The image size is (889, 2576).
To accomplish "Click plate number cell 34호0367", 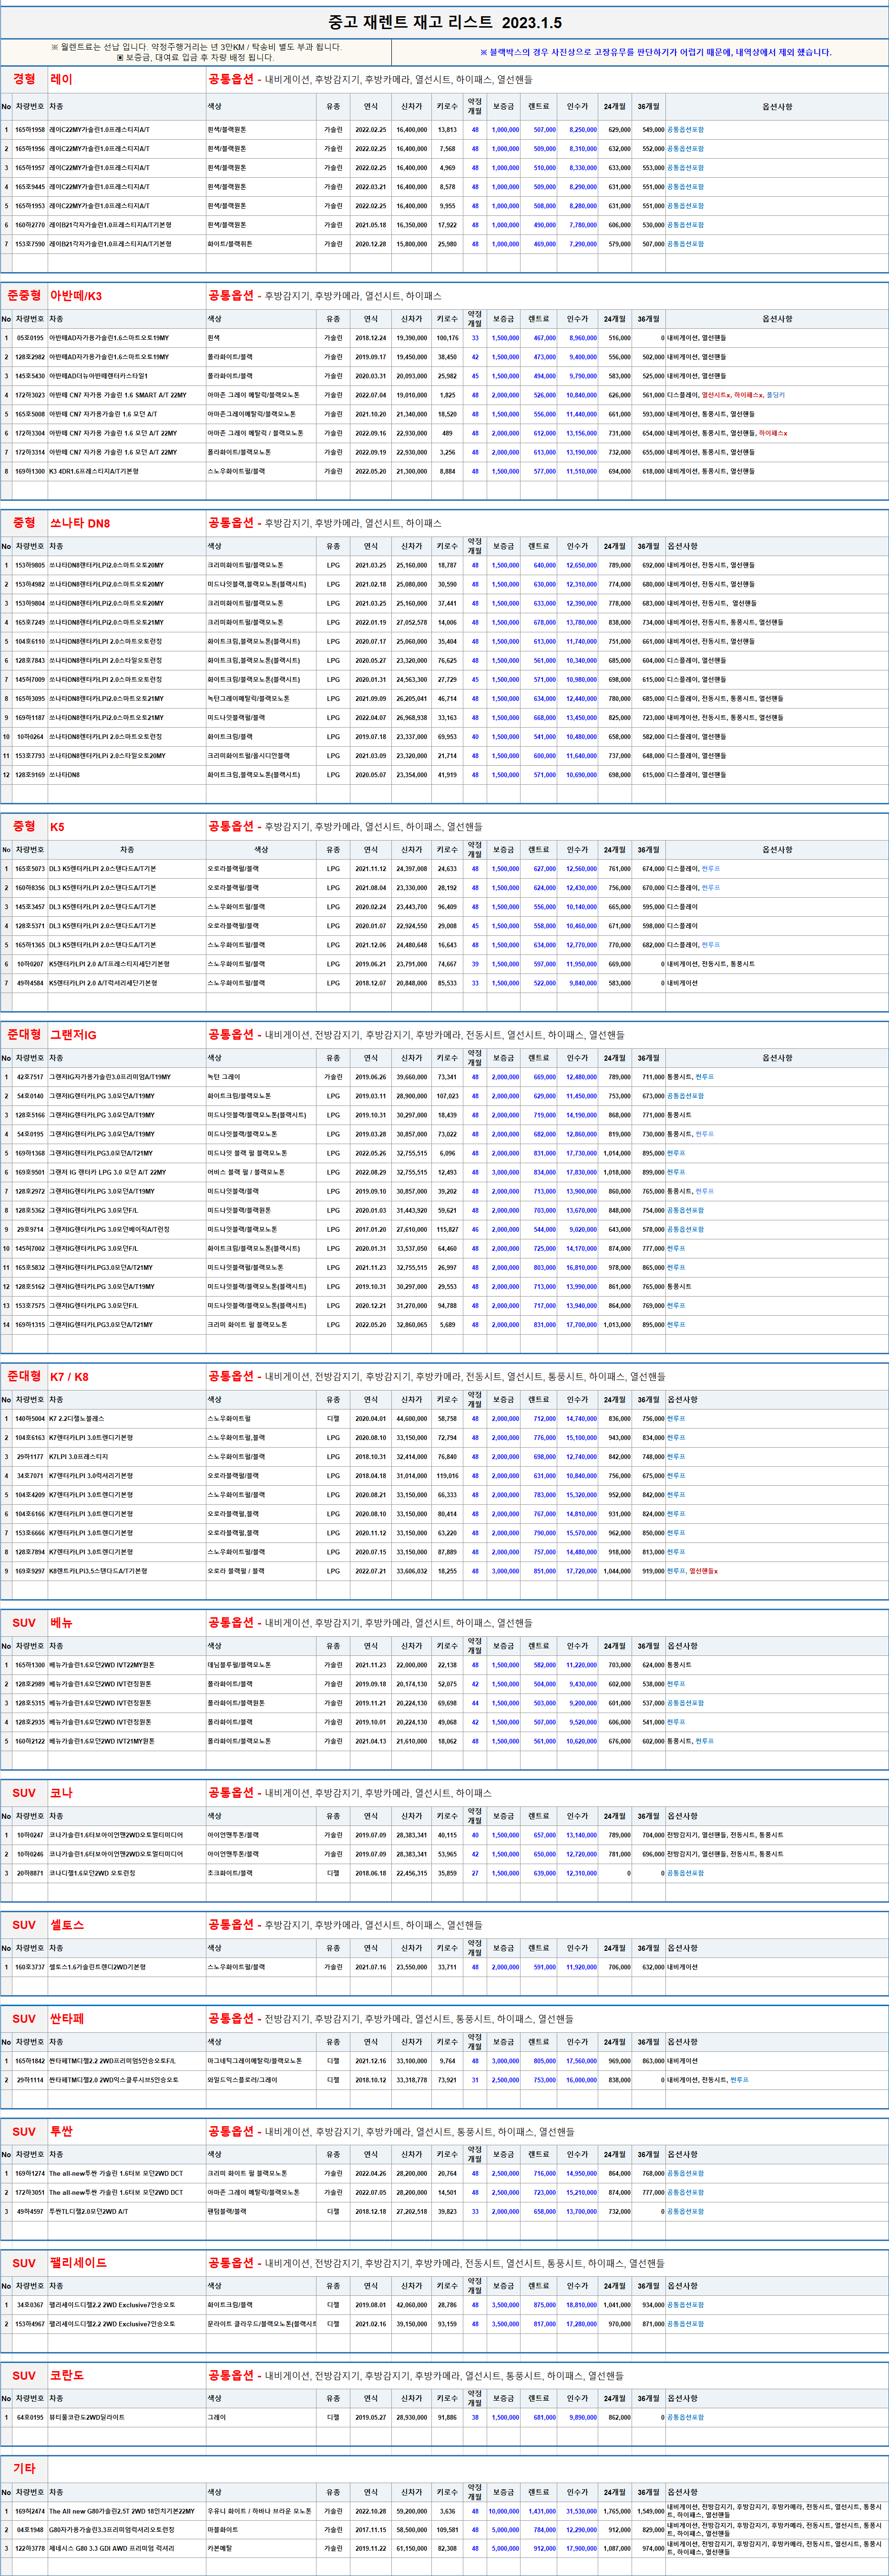I will [30, 2305].
